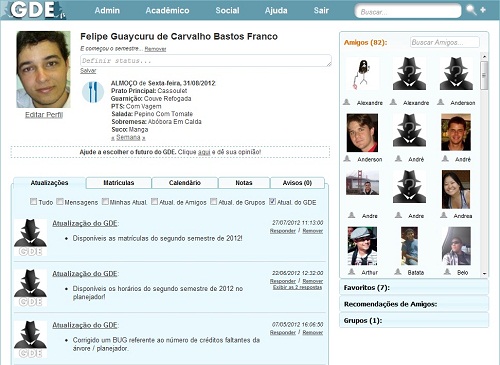Screen dimensions: 500x365
Task: Click the Editar Perfil link
Action: point(44,115)
